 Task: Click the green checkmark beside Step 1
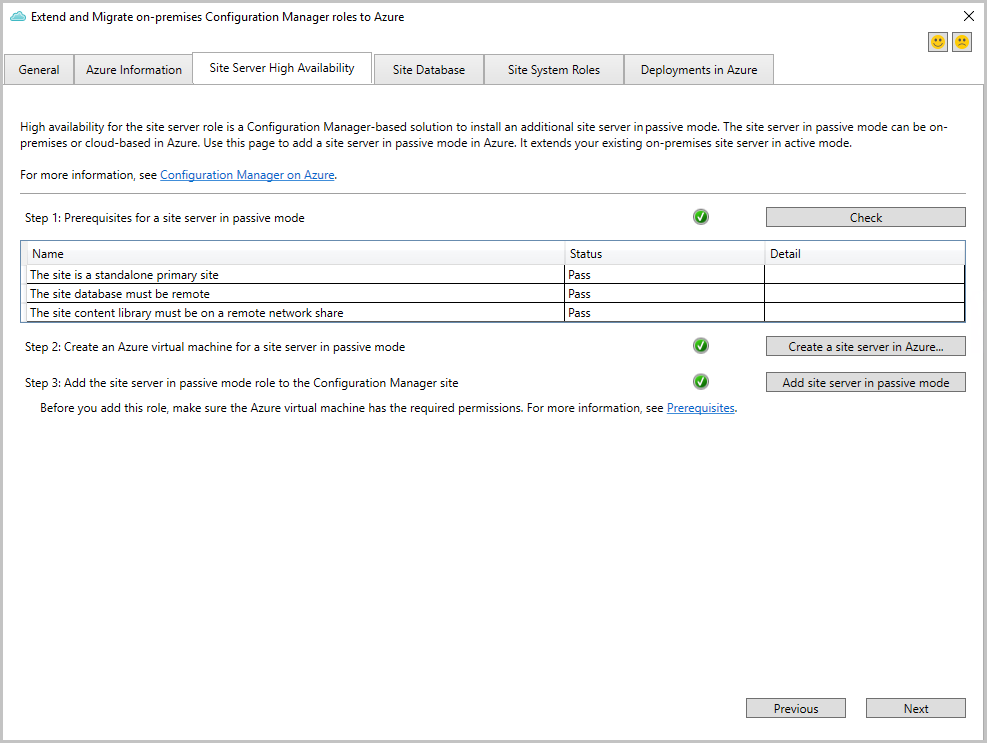point(701,217)
